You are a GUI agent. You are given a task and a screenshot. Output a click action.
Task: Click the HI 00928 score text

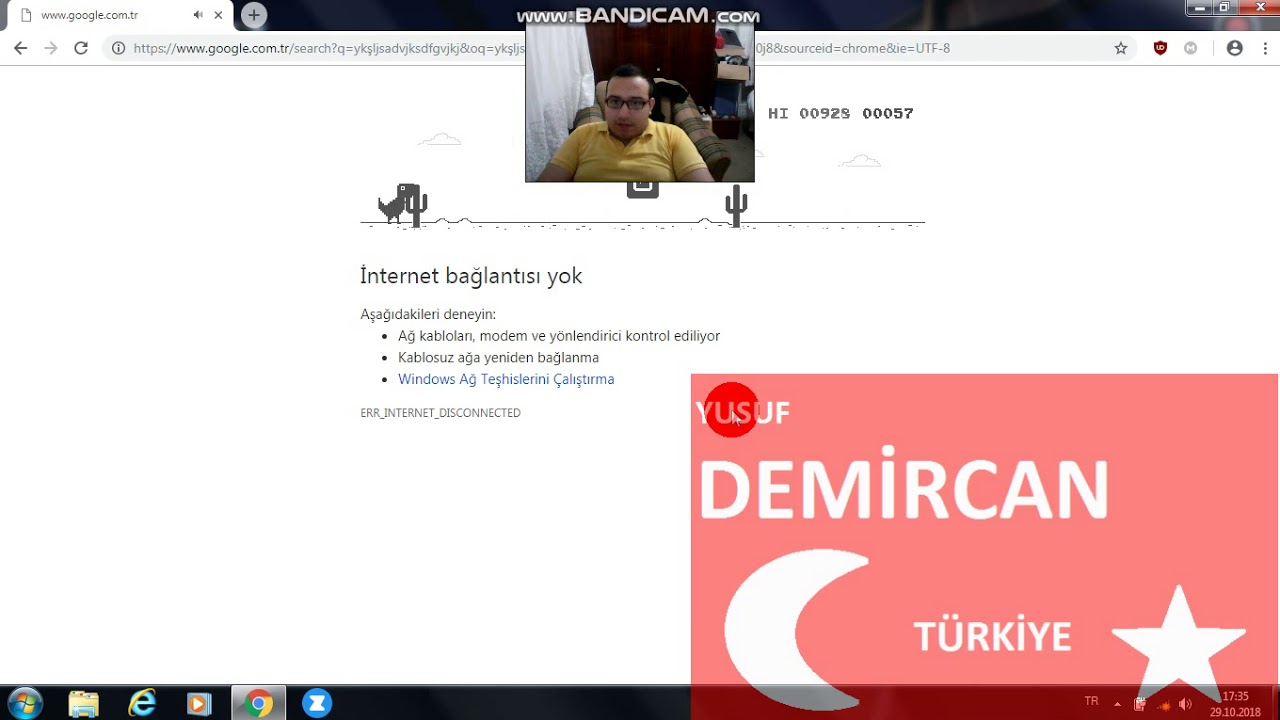click(x=808, y=113)
